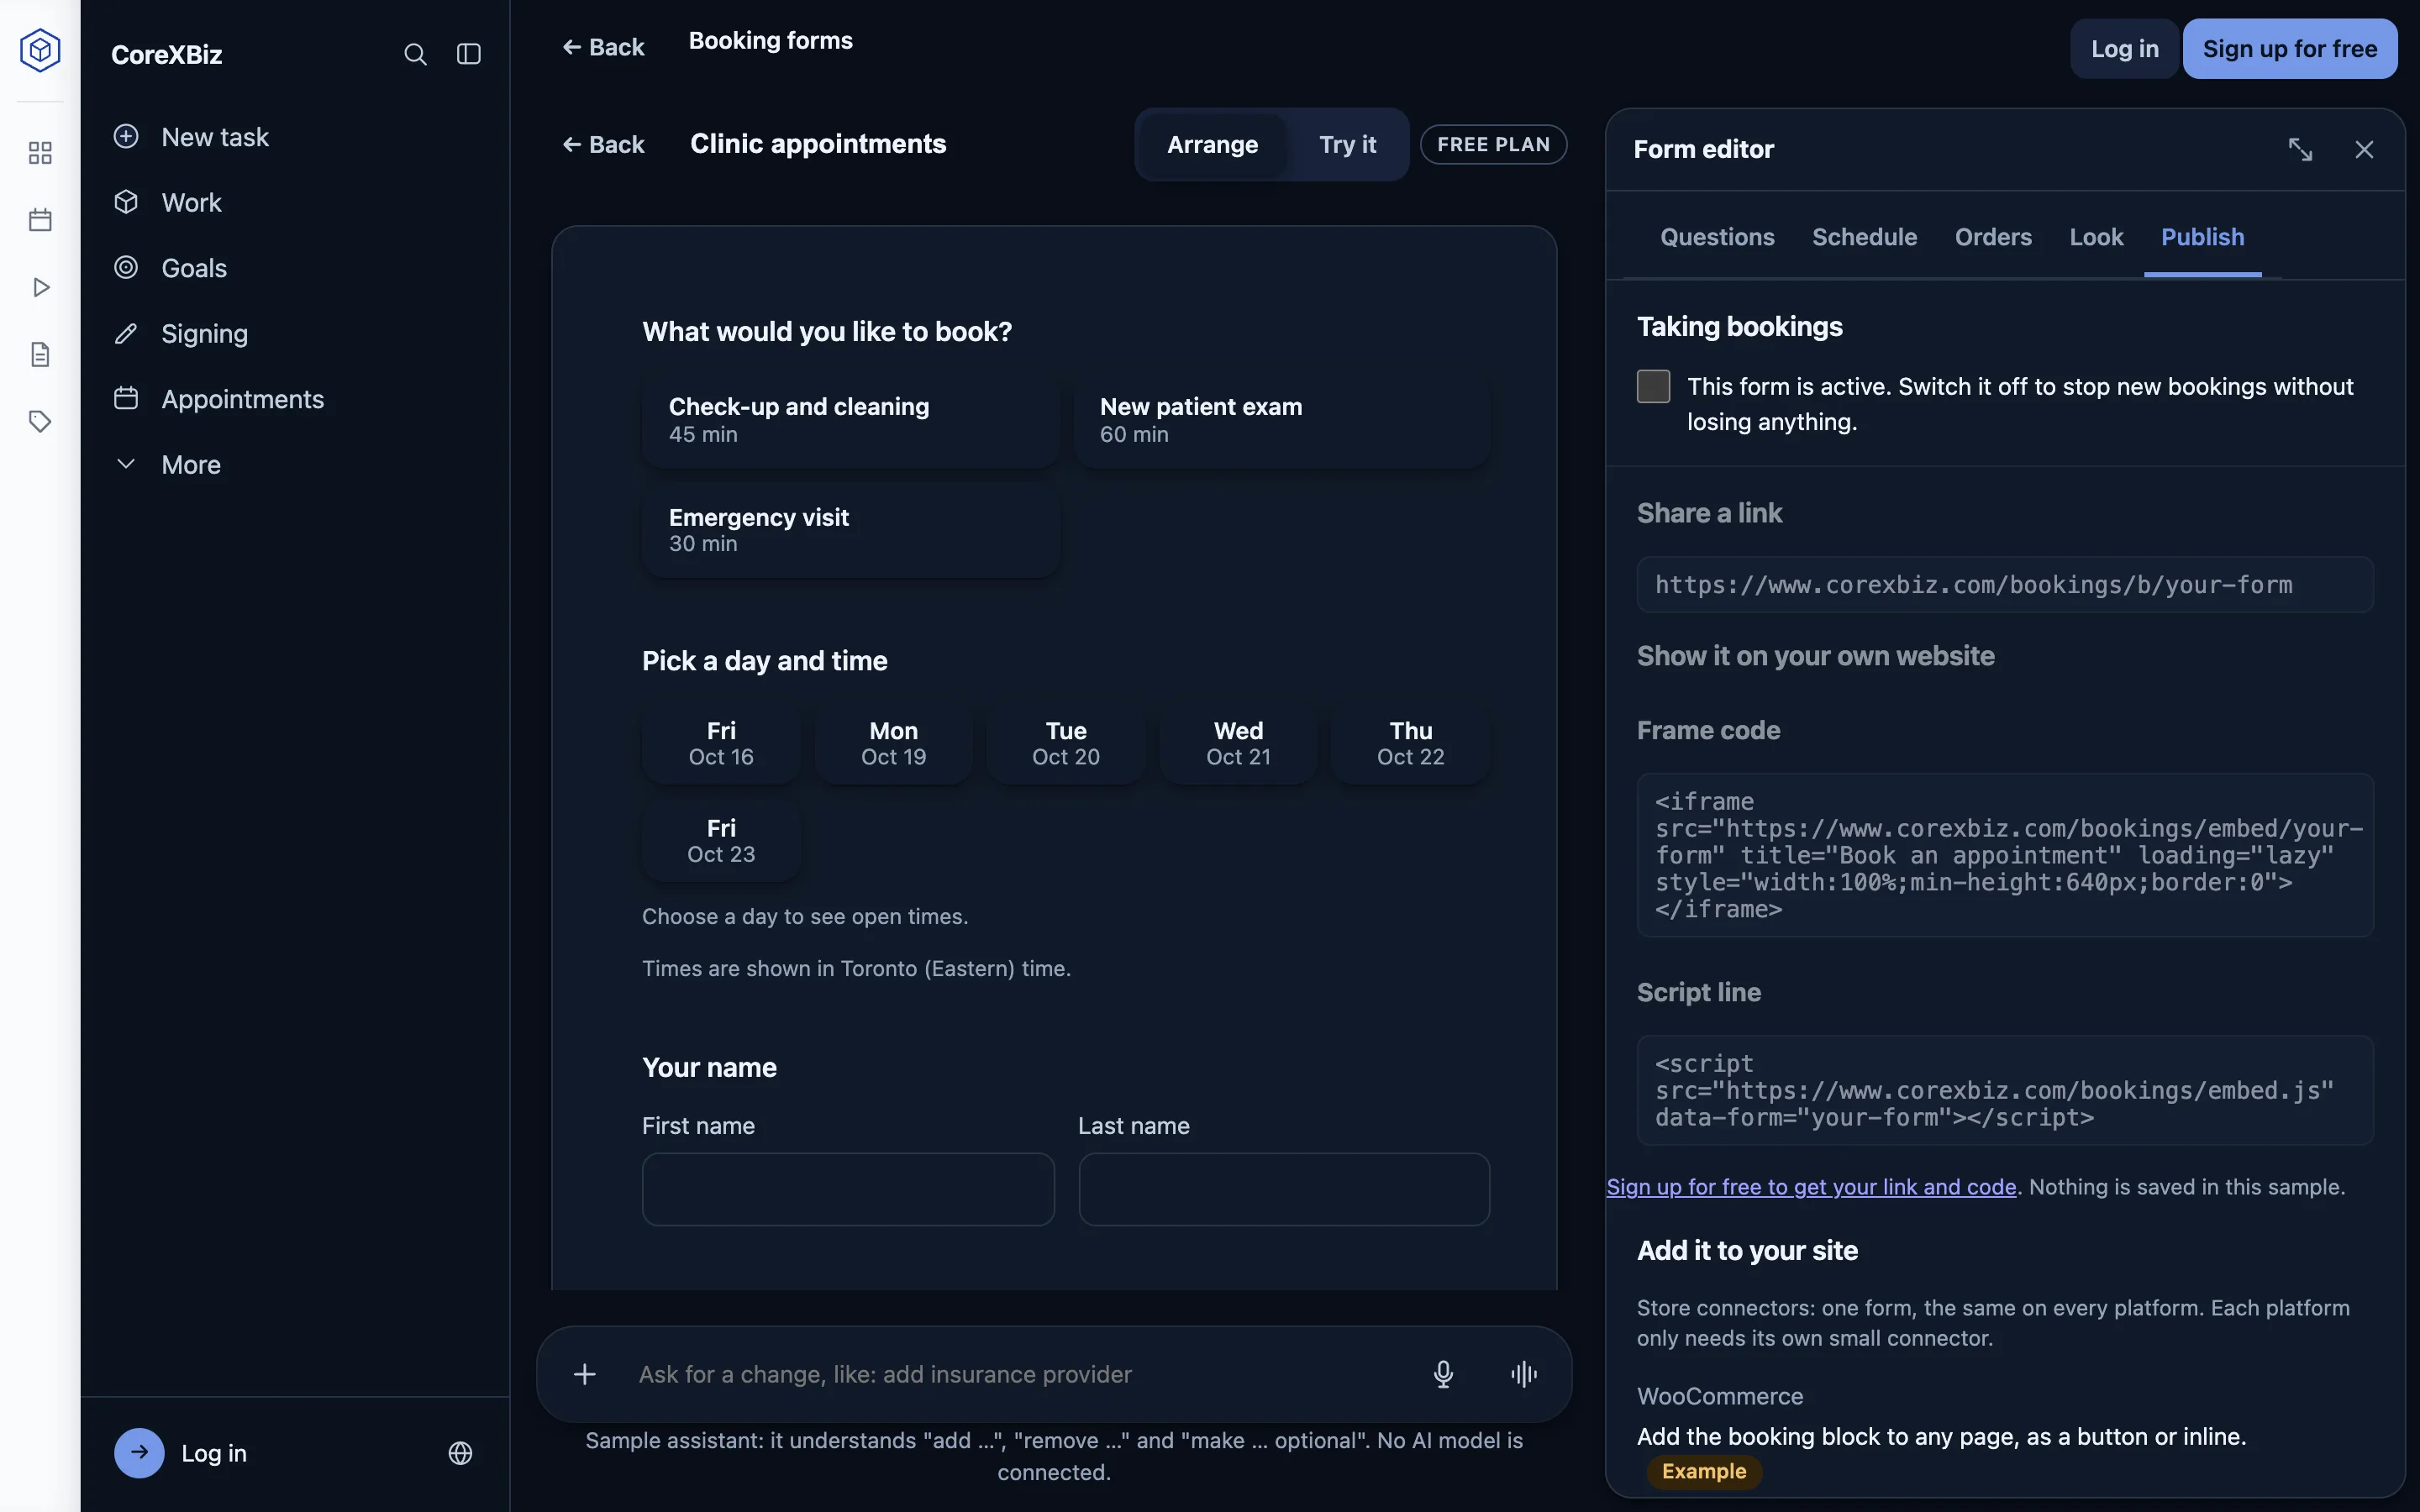Screen dimensions: 2420x1512
Task: Click the Sign up for free button
Action: tap(2289, 49)
